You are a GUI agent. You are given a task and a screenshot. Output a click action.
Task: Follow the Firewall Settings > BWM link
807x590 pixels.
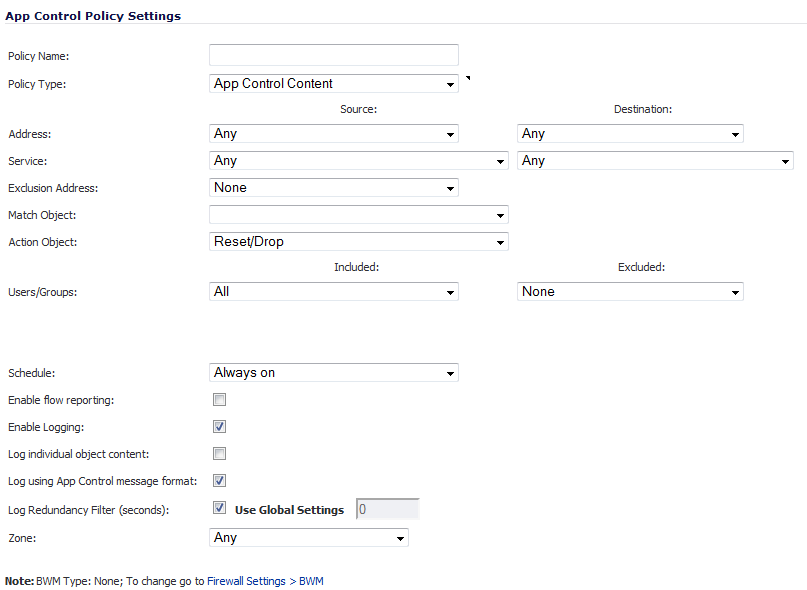(x=265, y=581)
